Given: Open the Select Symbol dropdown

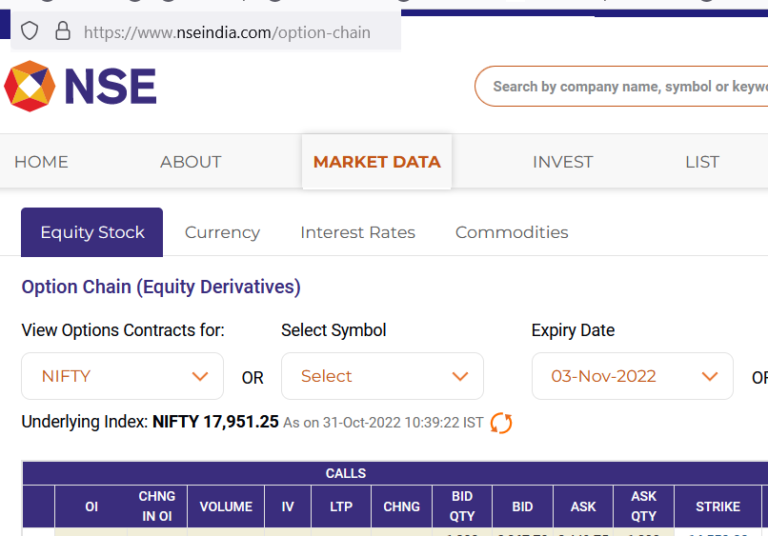Looking at the screenshot, I should (x=383, y=376).
